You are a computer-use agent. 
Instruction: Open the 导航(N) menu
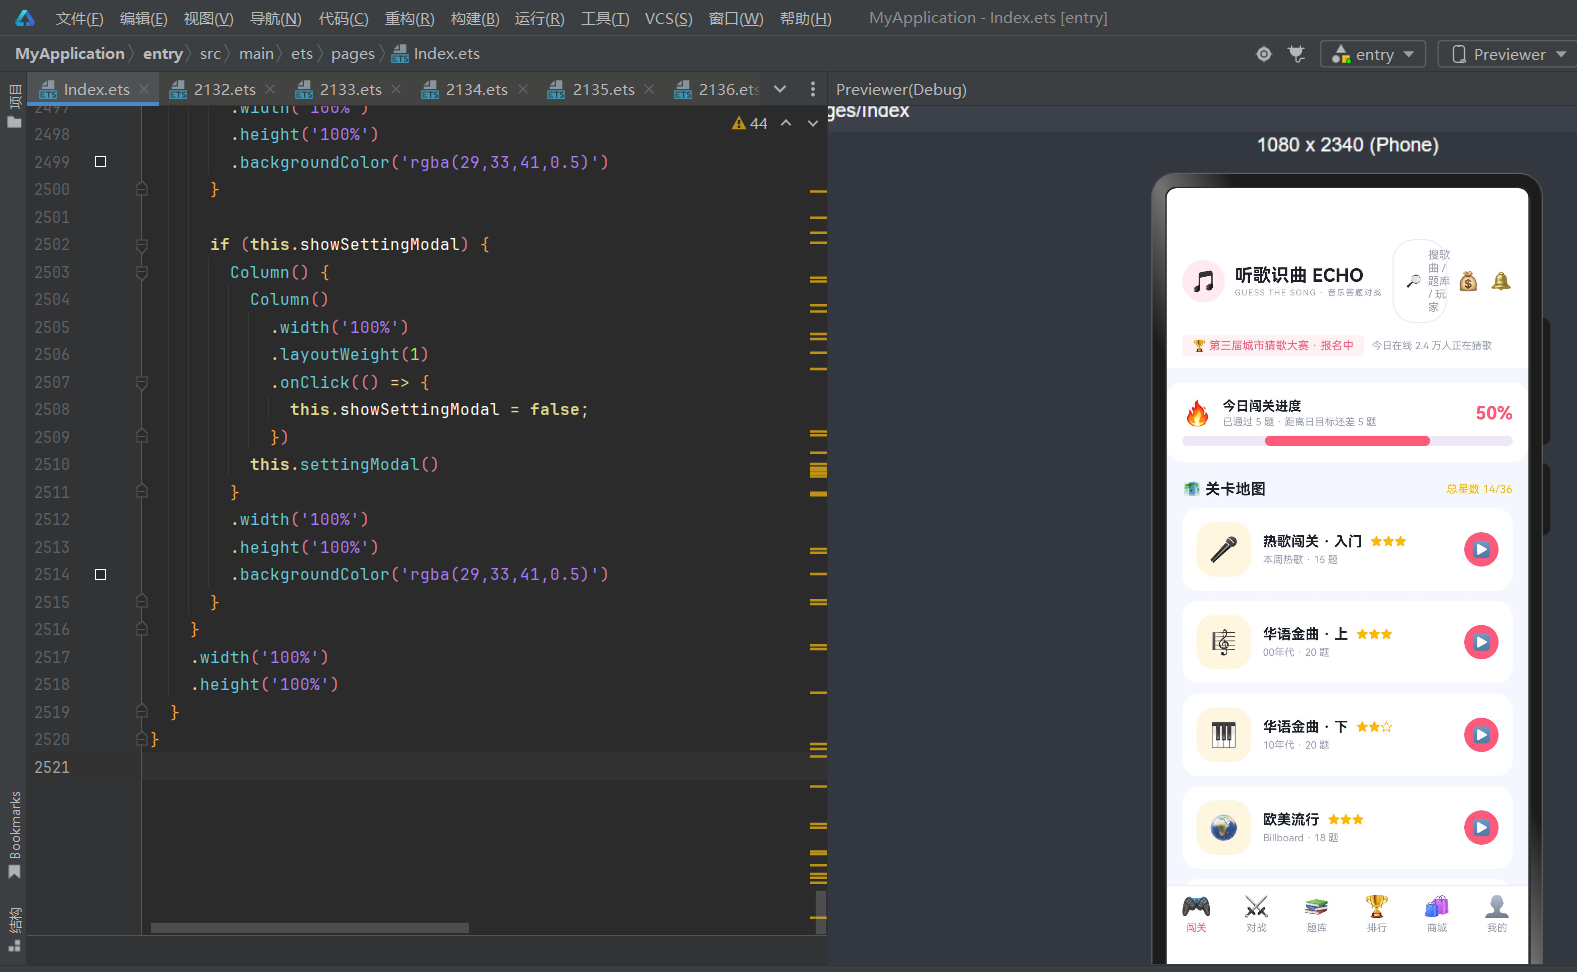pos(275,18)
